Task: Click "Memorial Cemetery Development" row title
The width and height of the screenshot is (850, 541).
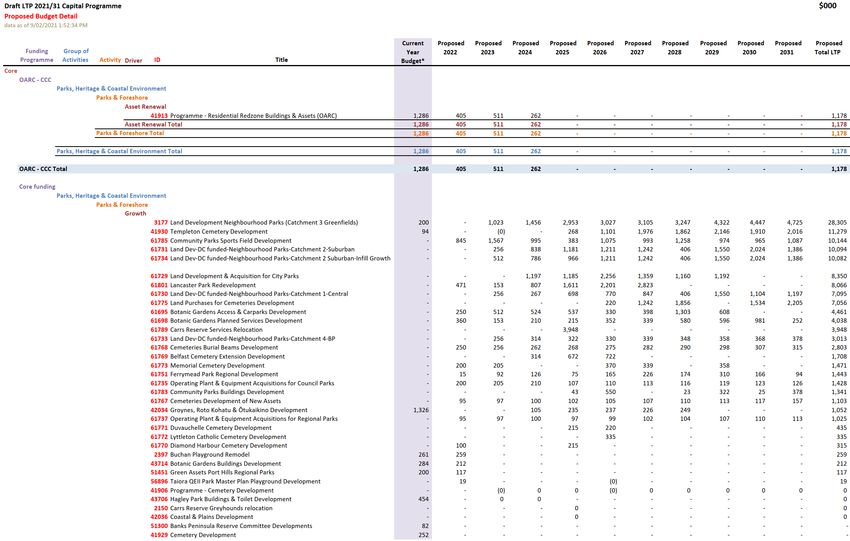Action: click(x=217, y=365)
